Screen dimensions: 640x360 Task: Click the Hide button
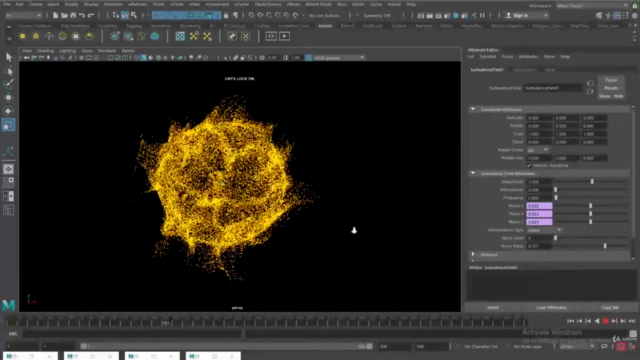pyautogui.click(x=618, y=96)
